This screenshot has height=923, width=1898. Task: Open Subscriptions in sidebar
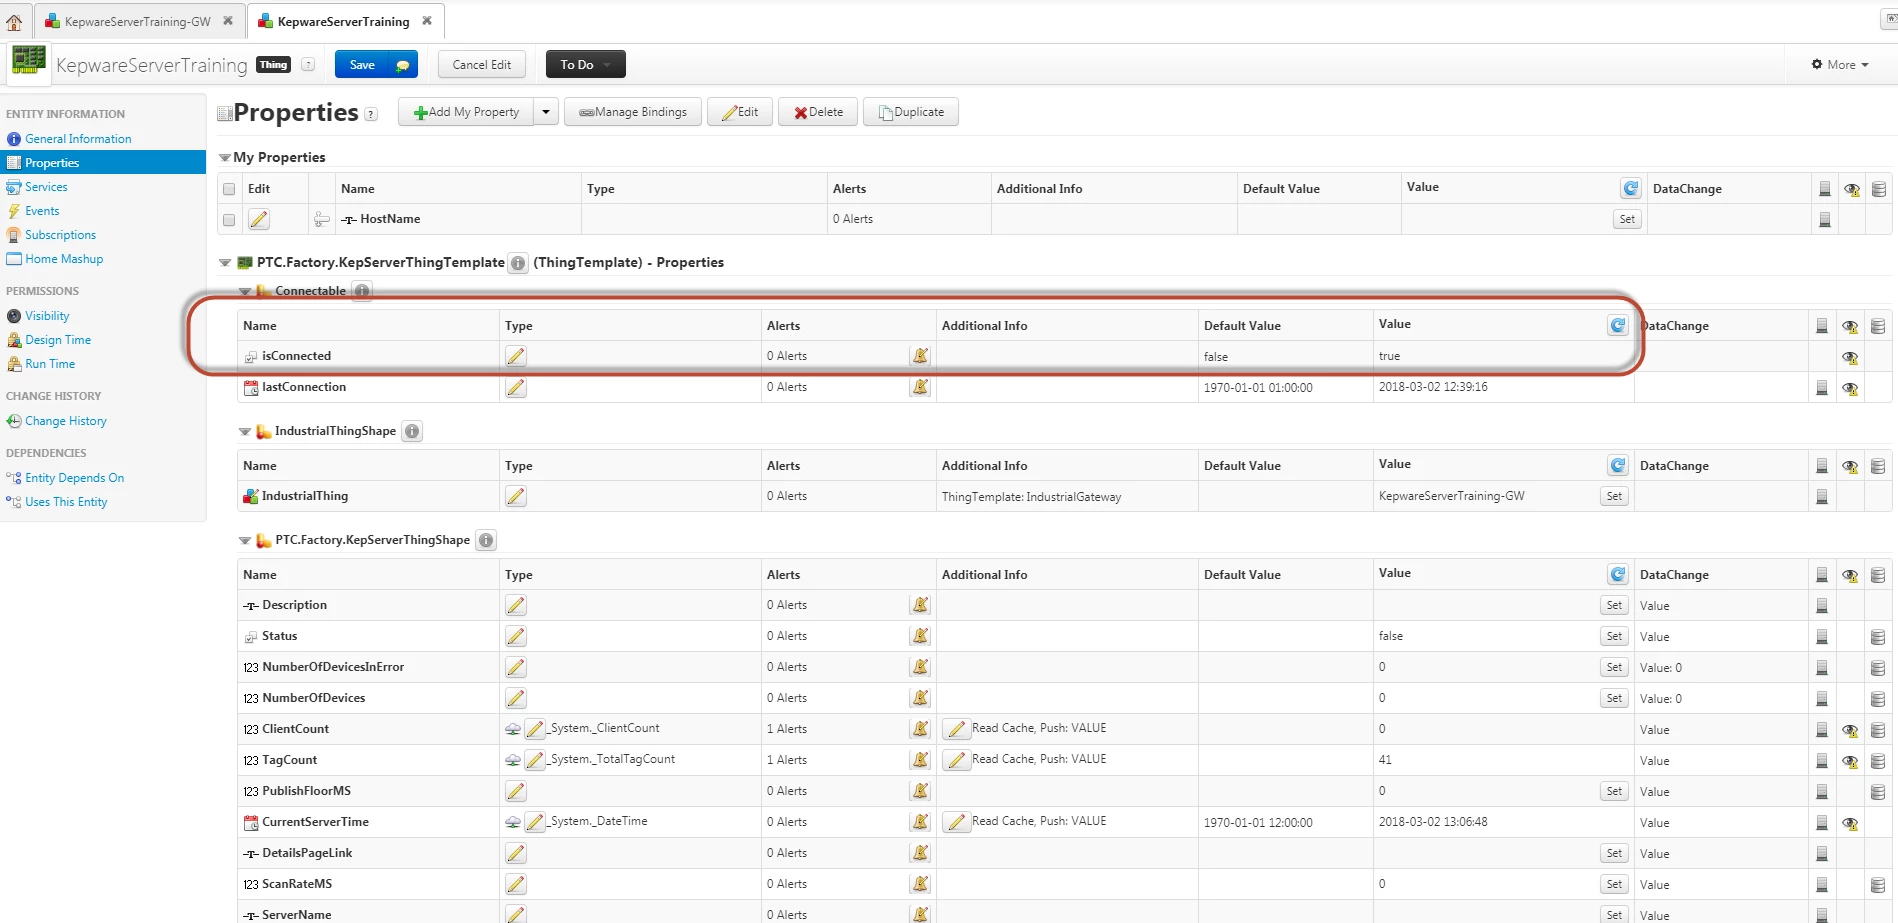(60, 235)
